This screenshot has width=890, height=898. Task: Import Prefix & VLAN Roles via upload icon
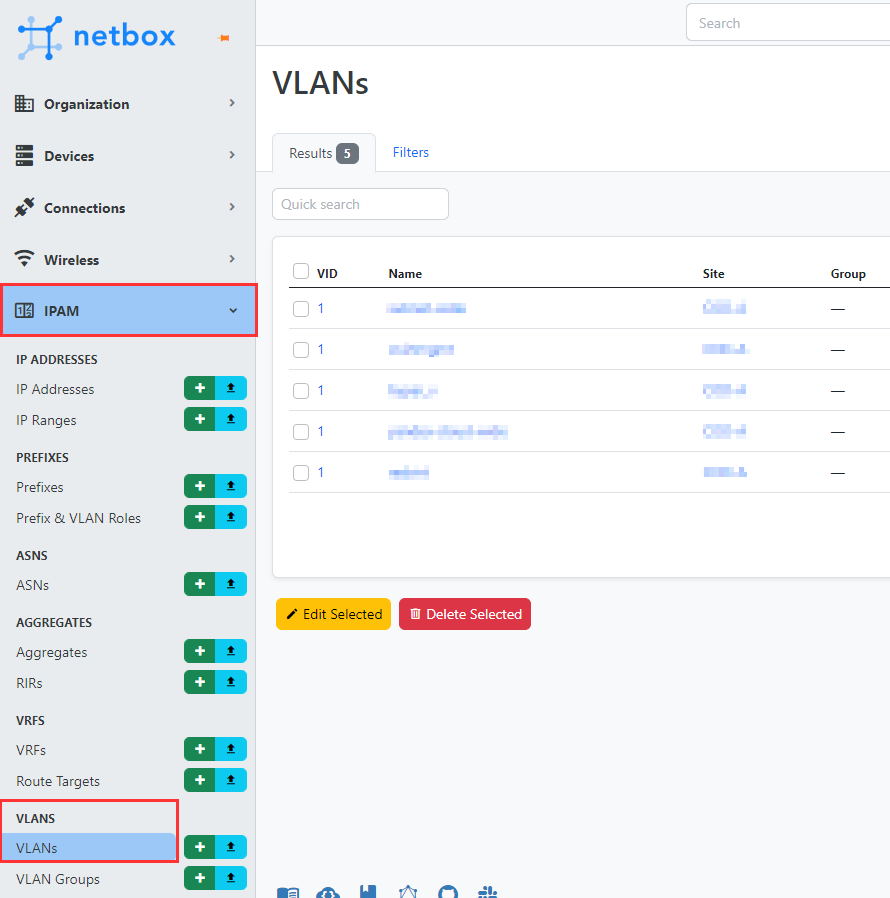click(x=231, y=517)
